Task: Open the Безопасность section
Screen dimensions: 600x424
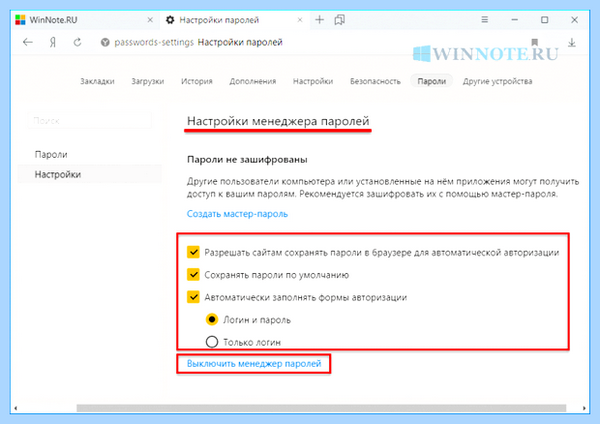Action: point(375,81)
